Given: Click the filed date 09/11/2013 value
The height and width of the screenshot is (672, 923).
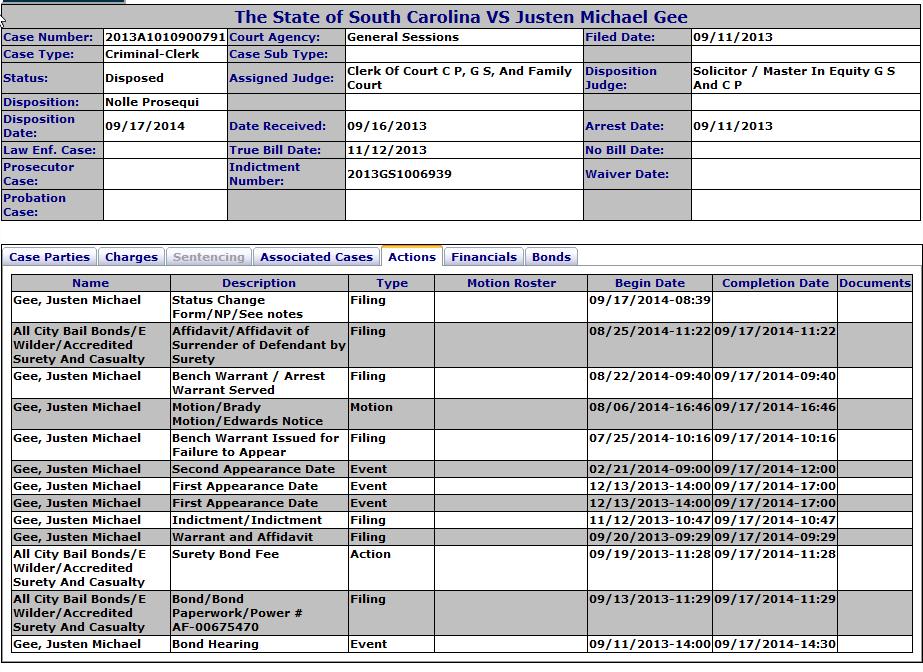Looking at the screenshot, I should [x=732, y=37].
